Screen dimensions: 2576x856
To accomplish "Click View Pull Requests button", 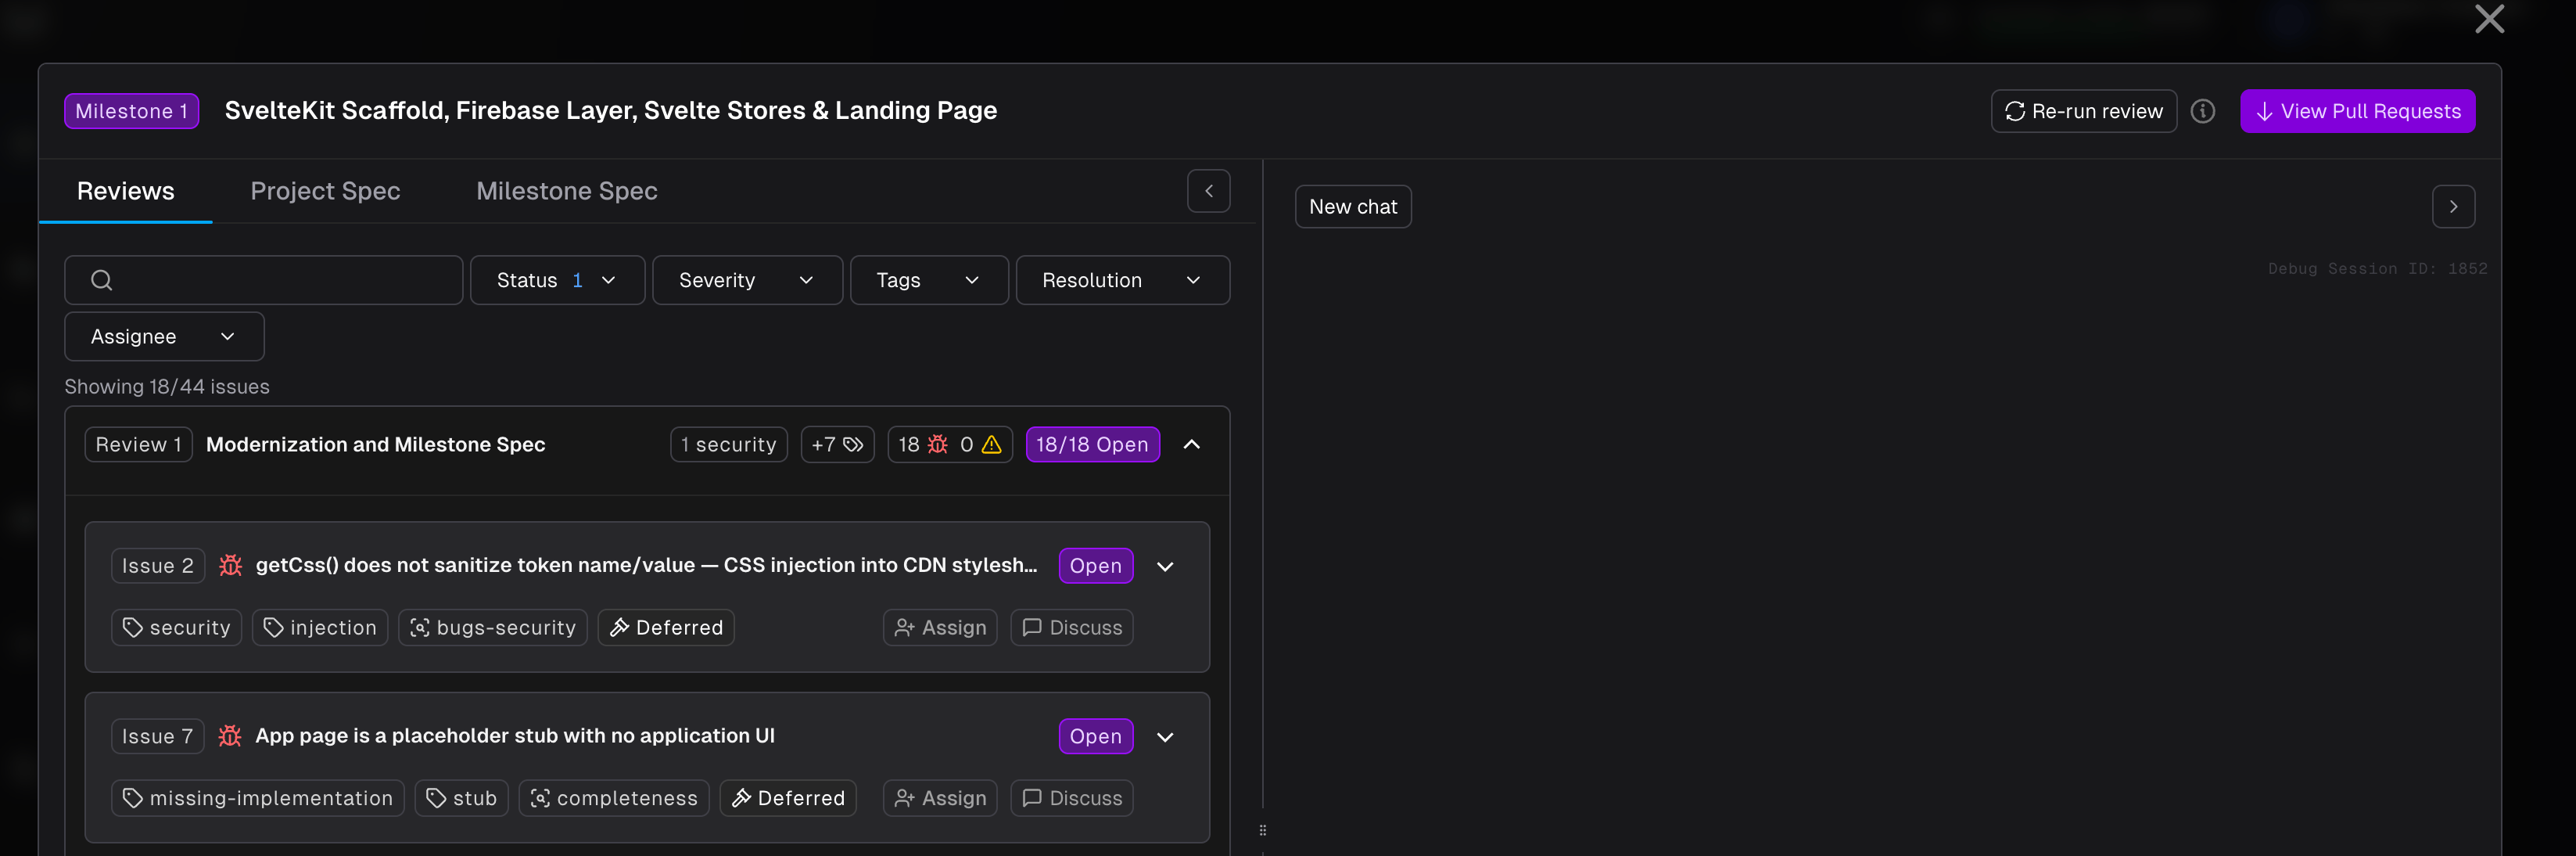I will (2357, 111).
